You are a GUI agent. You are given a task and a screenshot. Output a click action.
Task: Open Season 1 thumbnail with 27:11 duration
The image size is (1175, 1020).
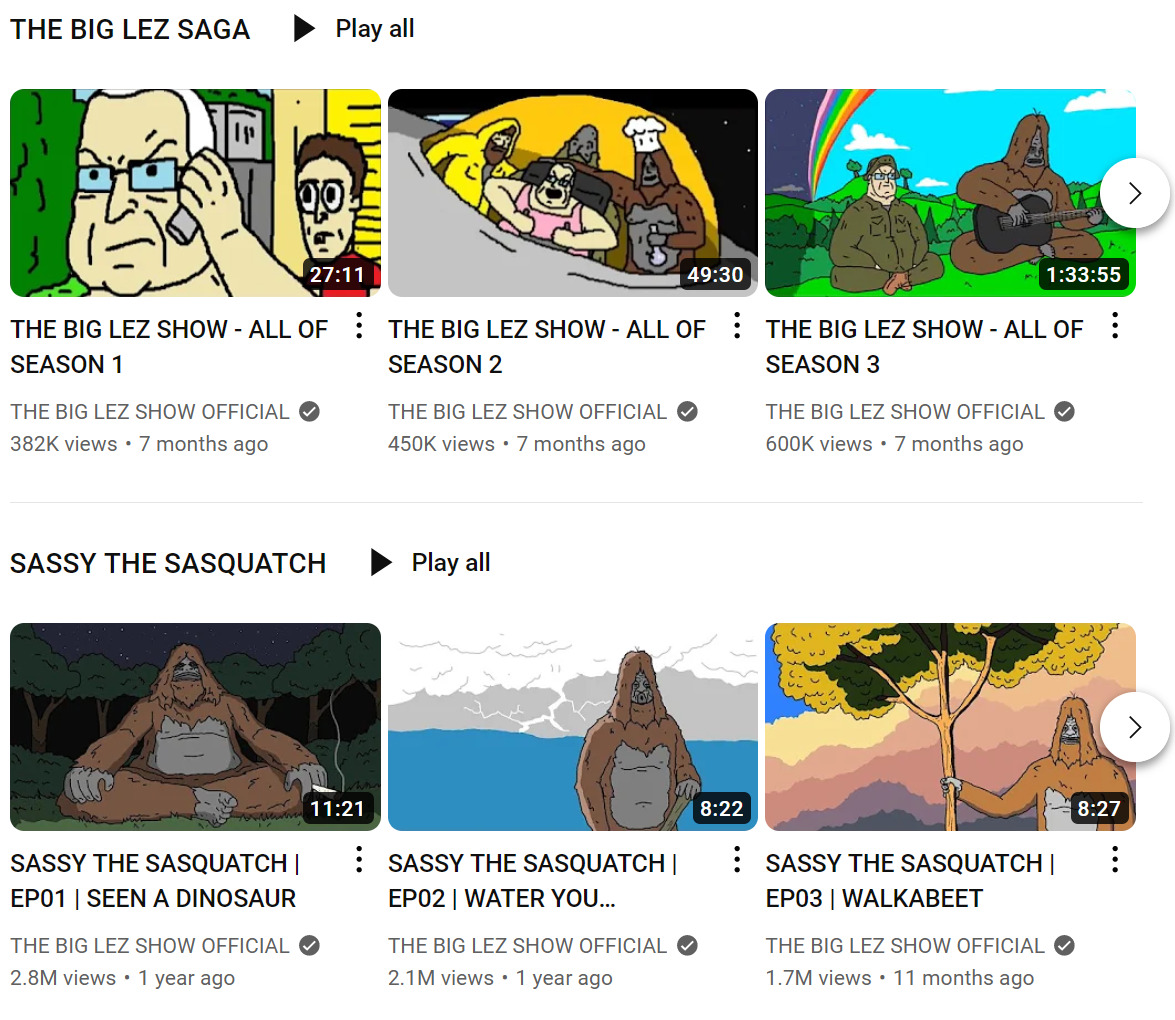(195, 193)
